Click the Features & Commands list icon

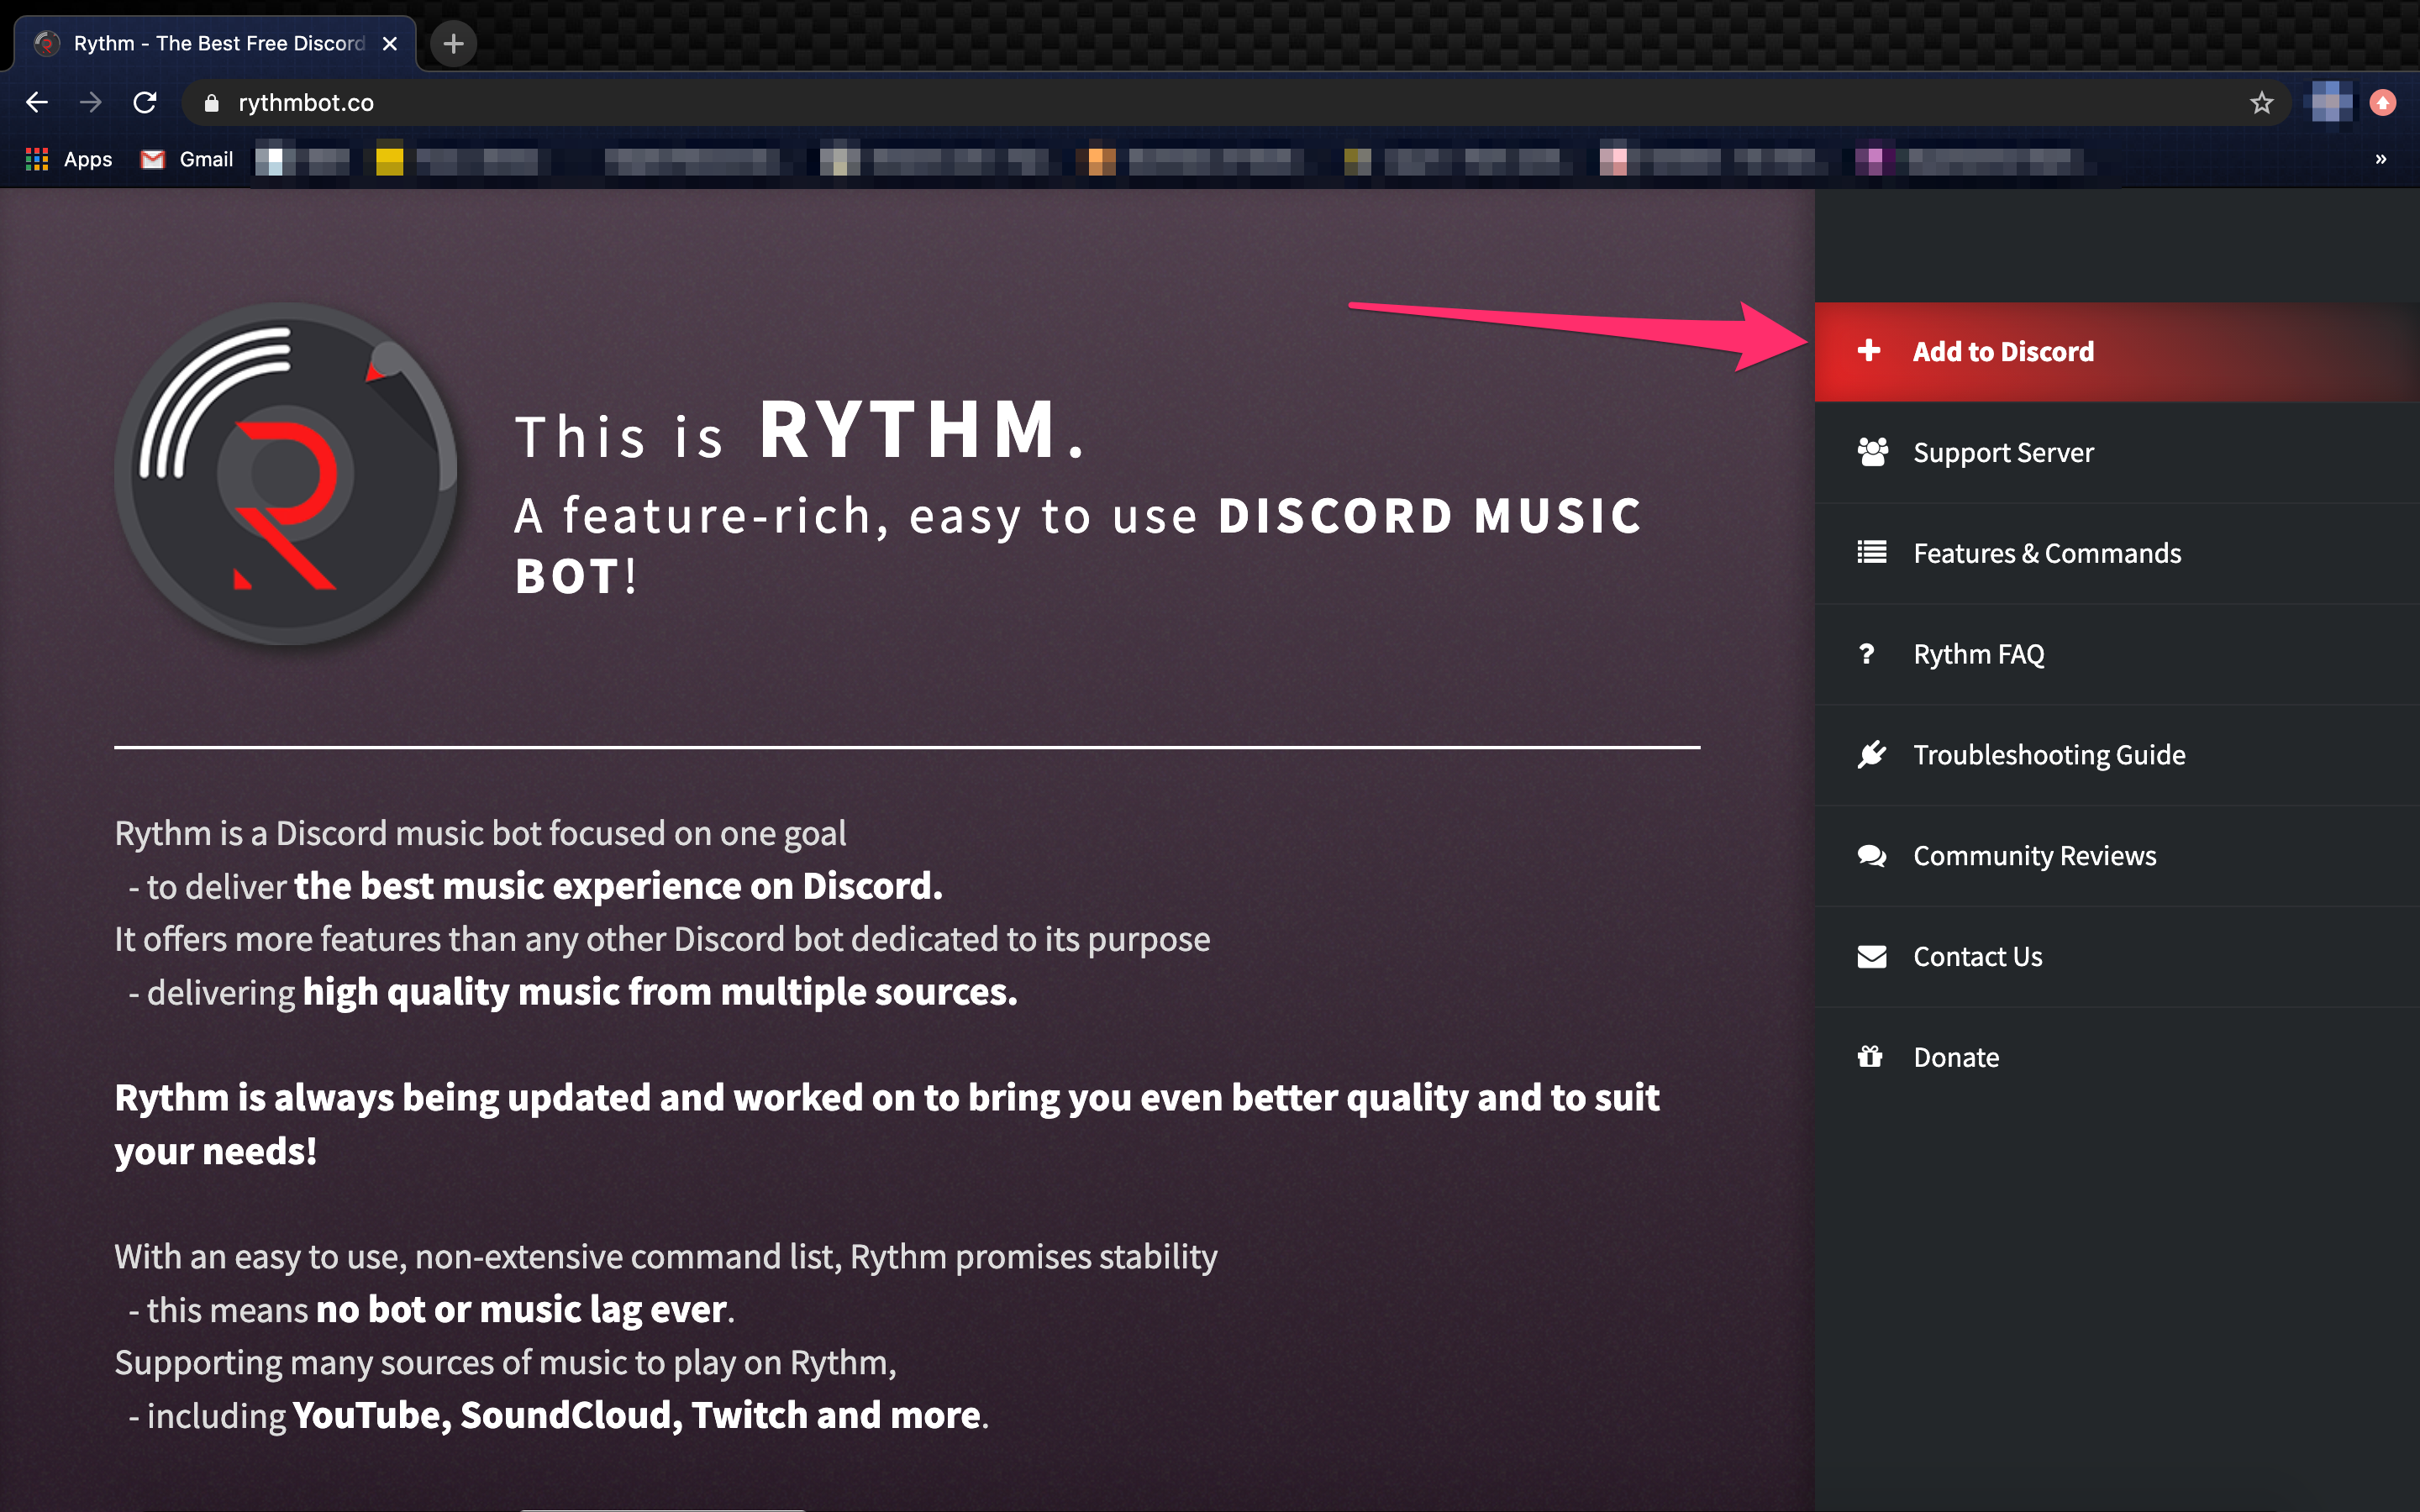tap(1871, 552)
